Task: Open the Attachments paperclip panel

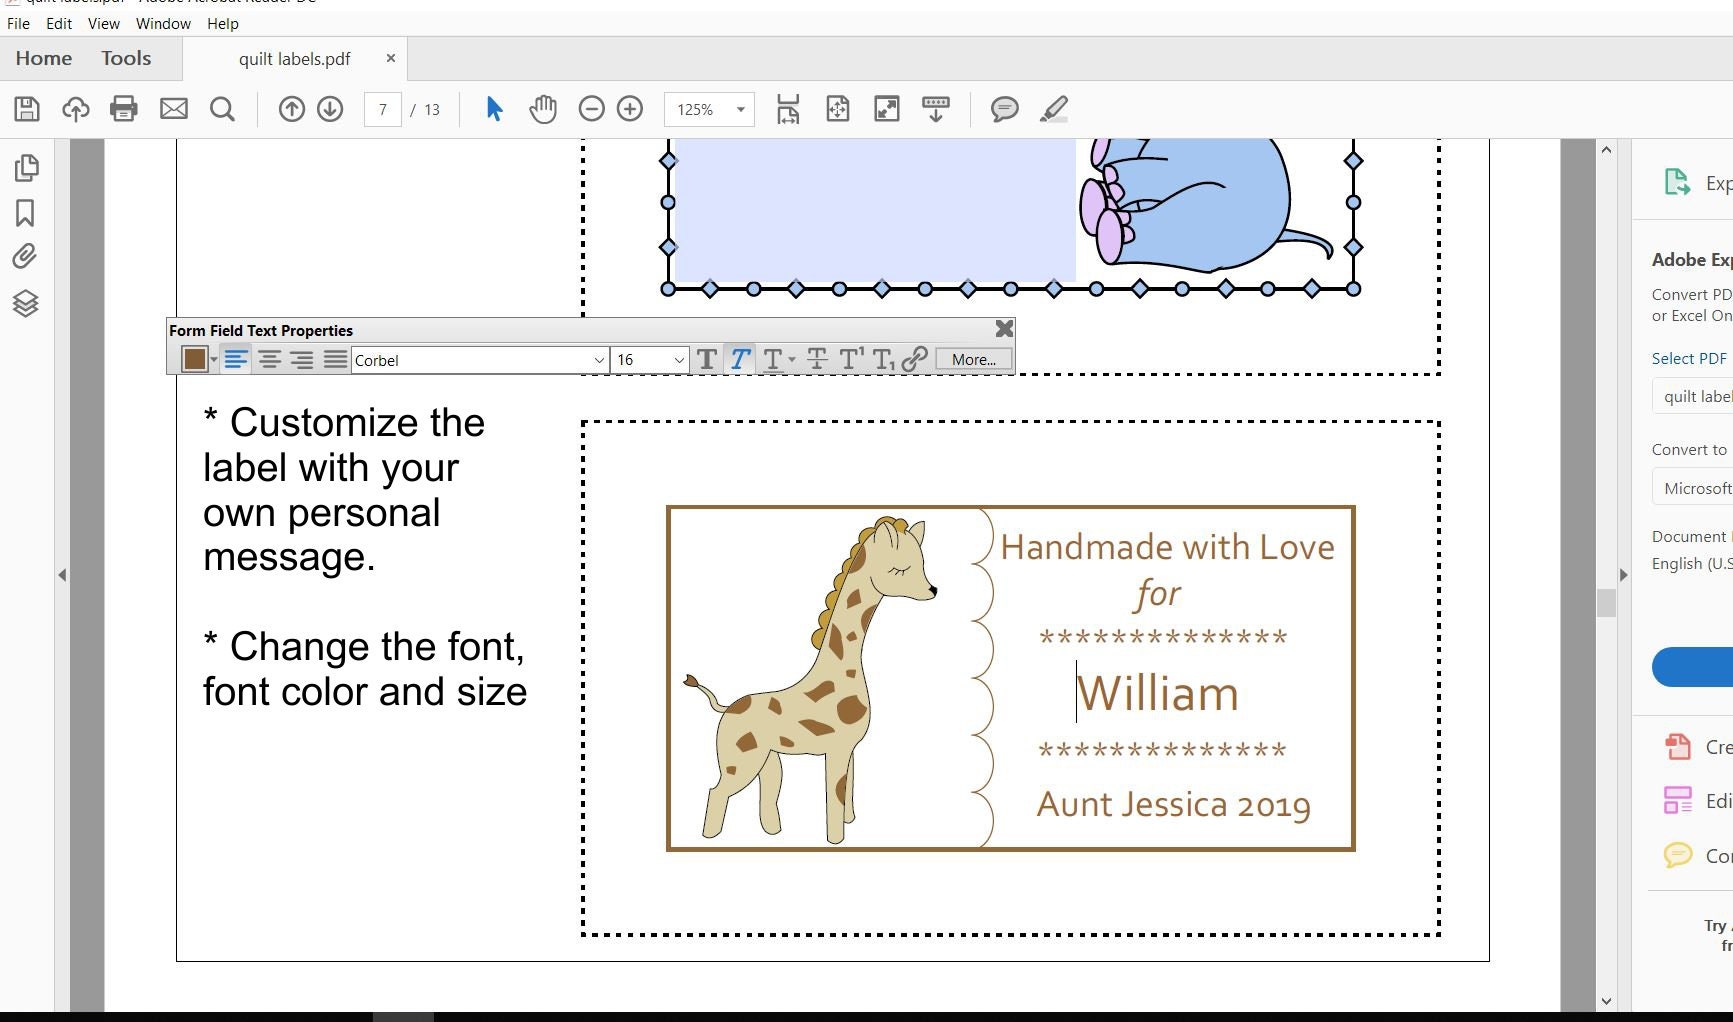Action: click(x=25, y=257)
